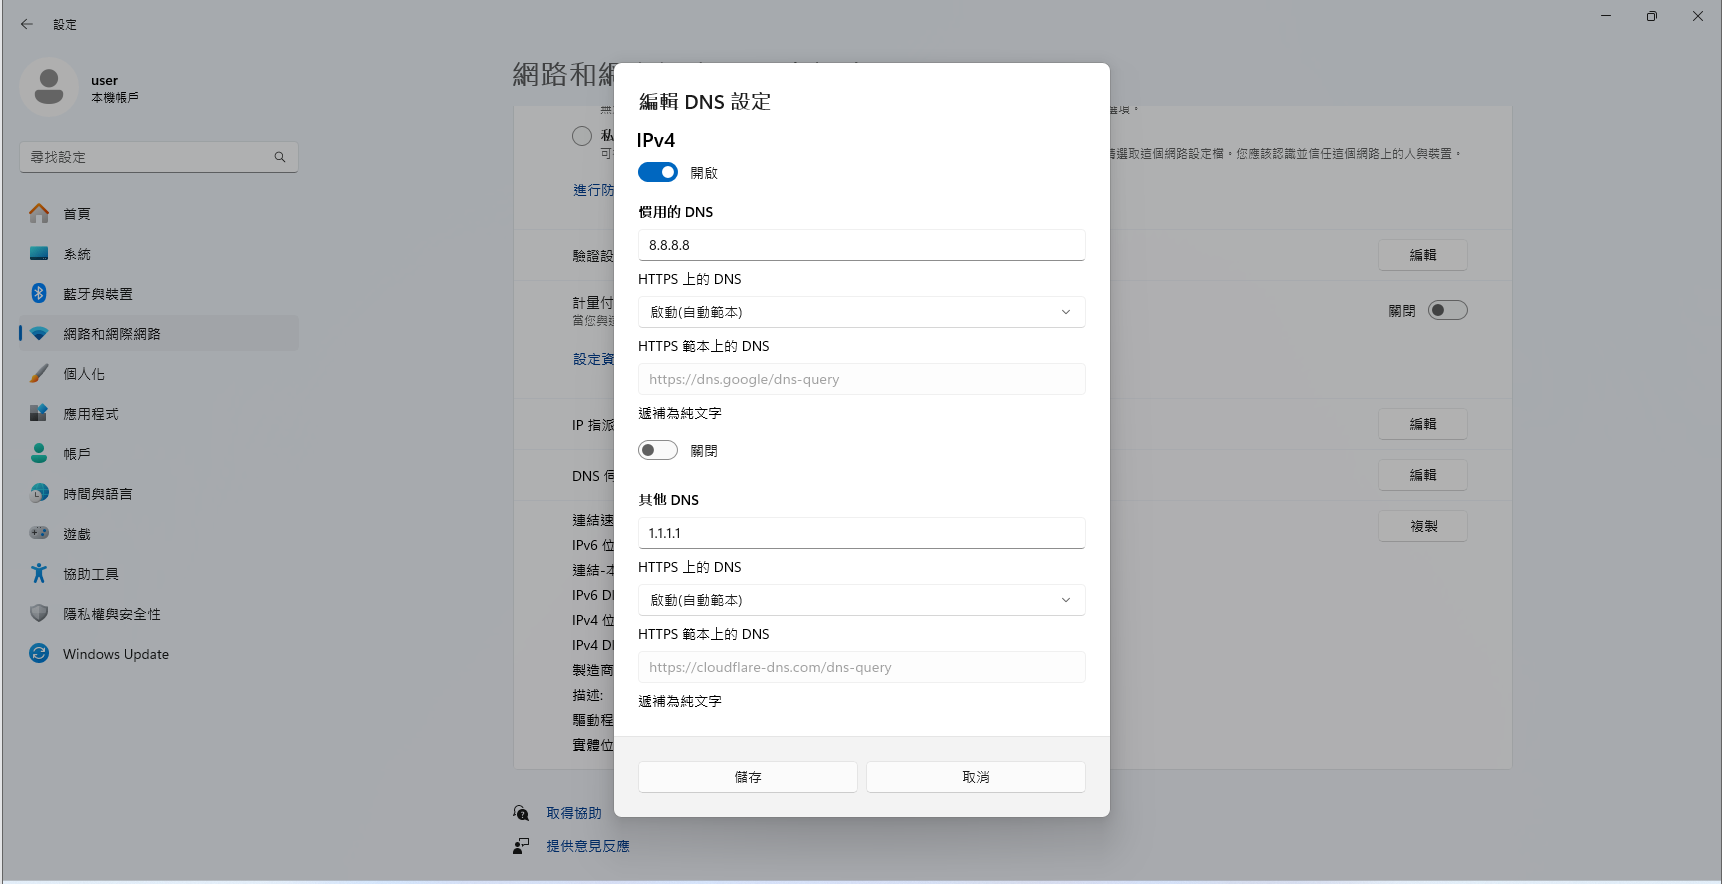Image resolution: width=1722 pixels, height=884 pixels.
Task: Select the private network radio button behind dialog
Action: 582,136
